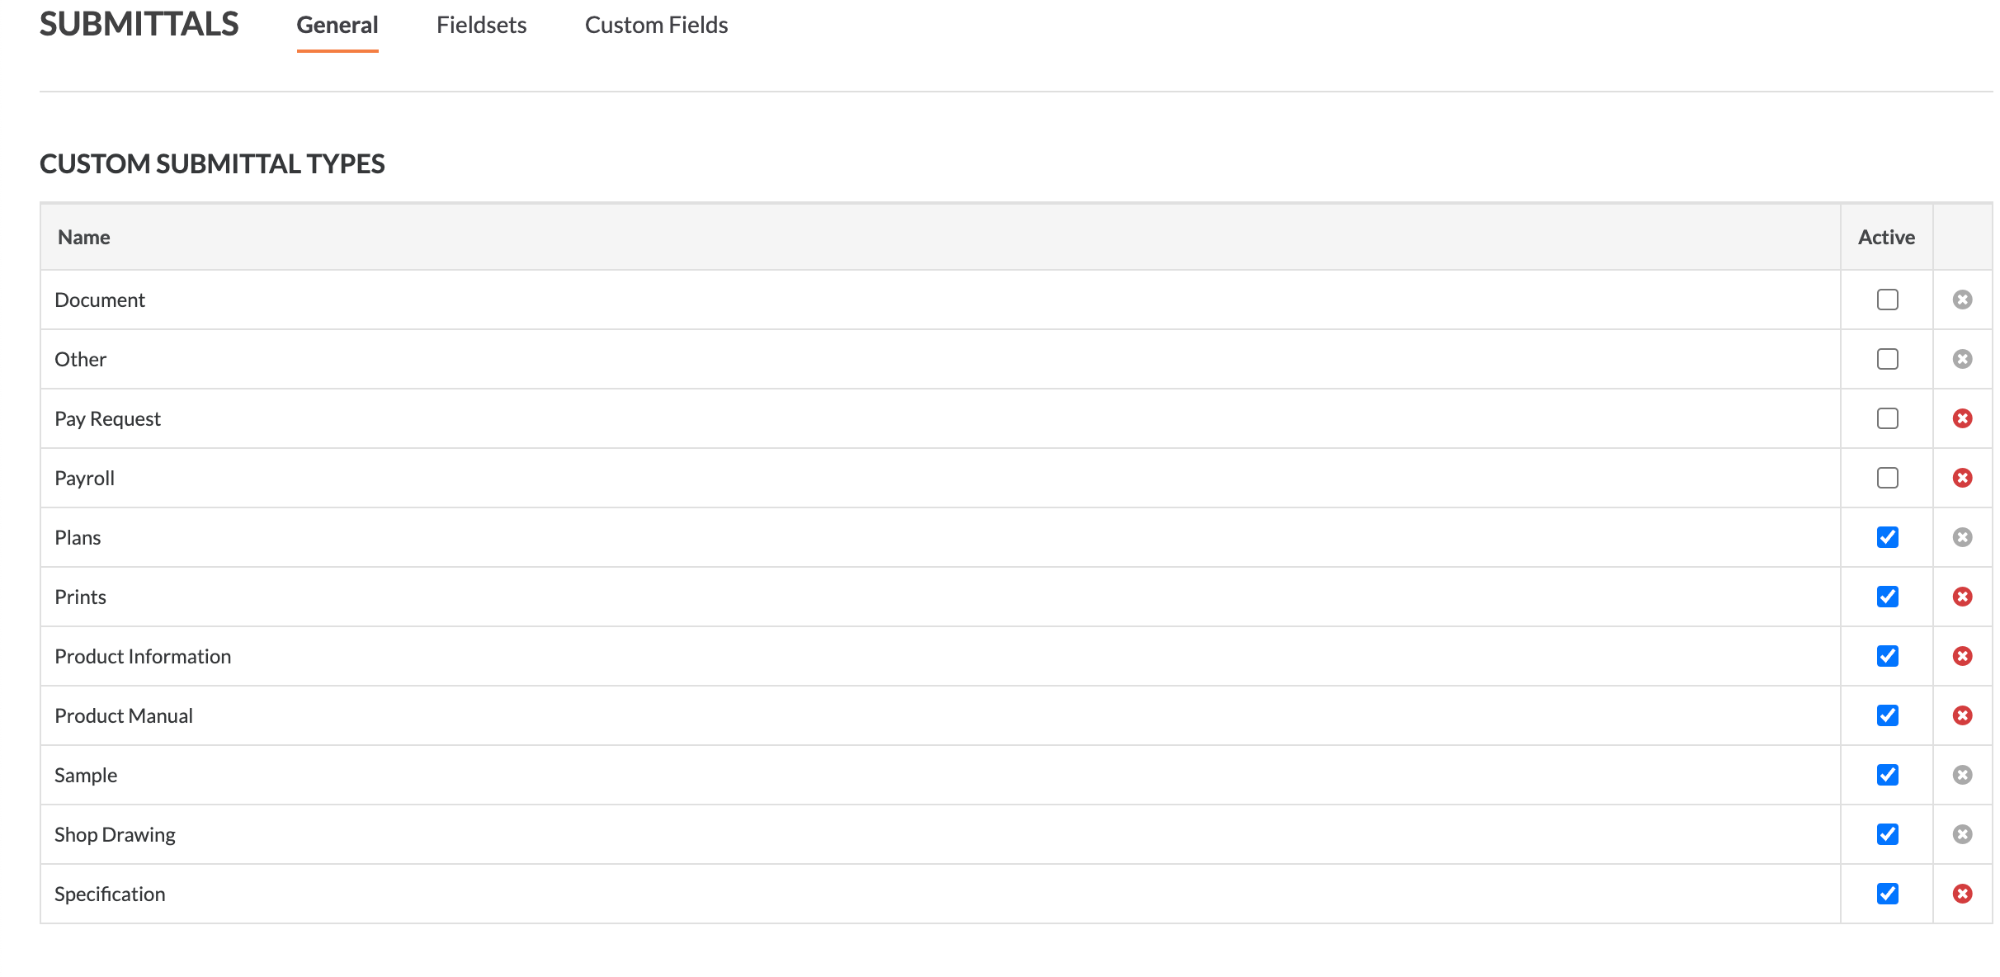Viewport: 2000px width, 977px height.
Task: Remove the Product Information type
Action: click(x=1962, y=656)
